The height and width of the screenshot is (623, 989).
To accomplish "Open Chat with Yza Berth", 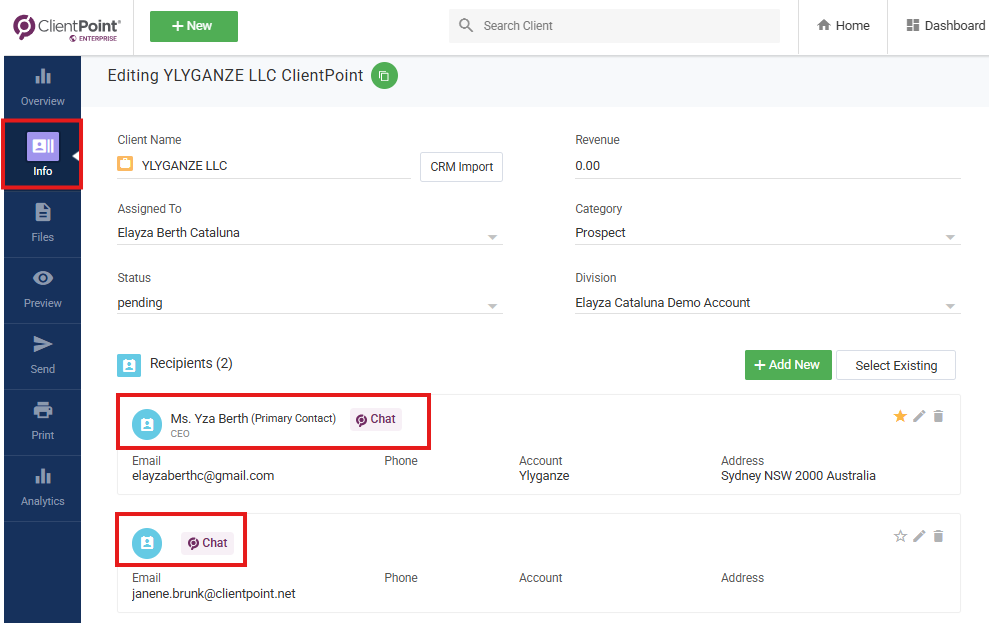I will click(x=376, y=419).
